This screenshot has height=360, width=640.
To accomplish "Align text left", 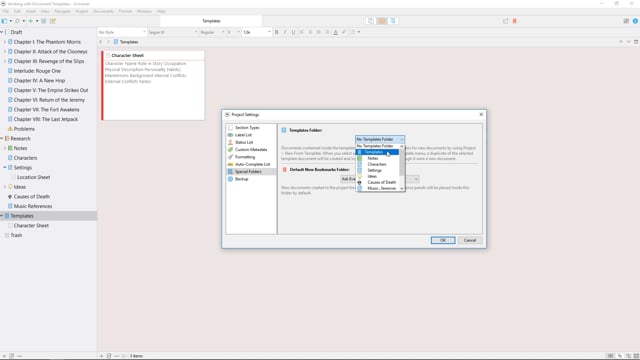I will pyautogui.click(x=302, y=32).
